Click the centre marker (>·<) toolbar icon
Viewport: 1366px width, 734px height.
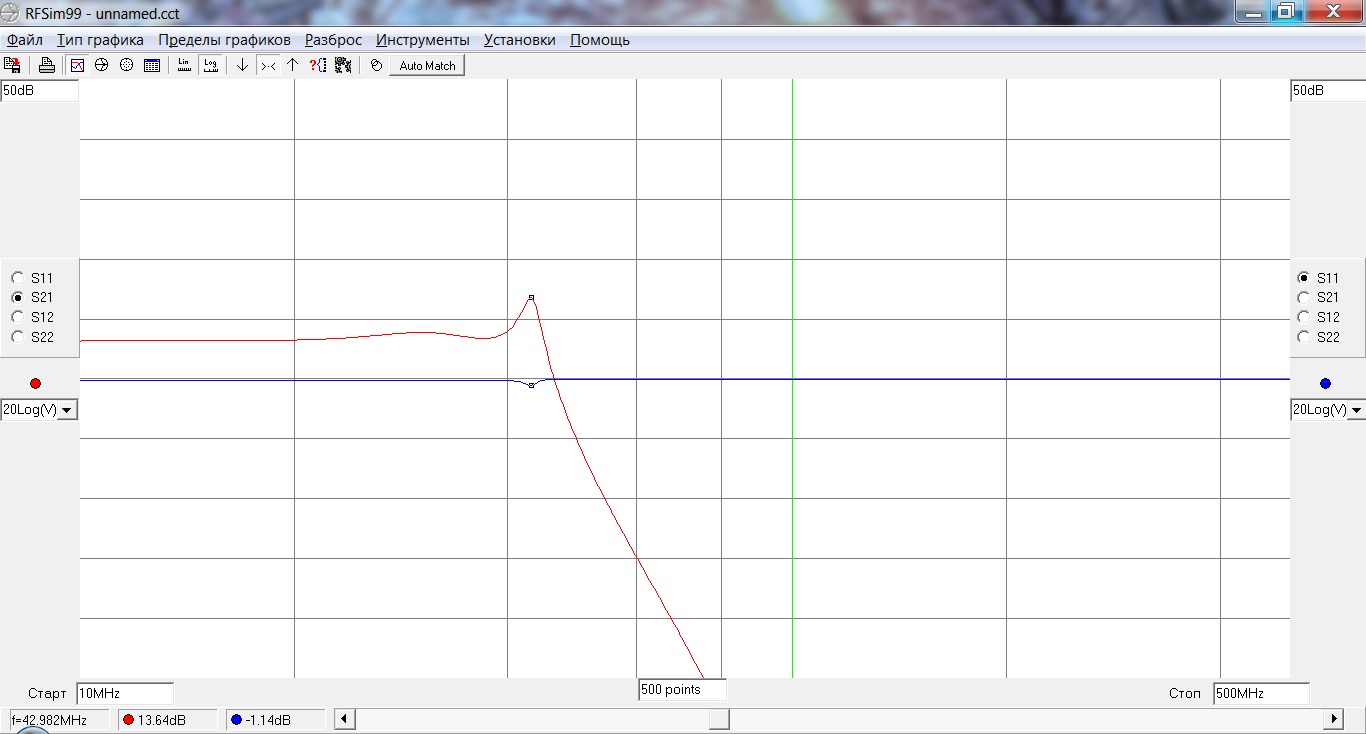click(268, 65)
